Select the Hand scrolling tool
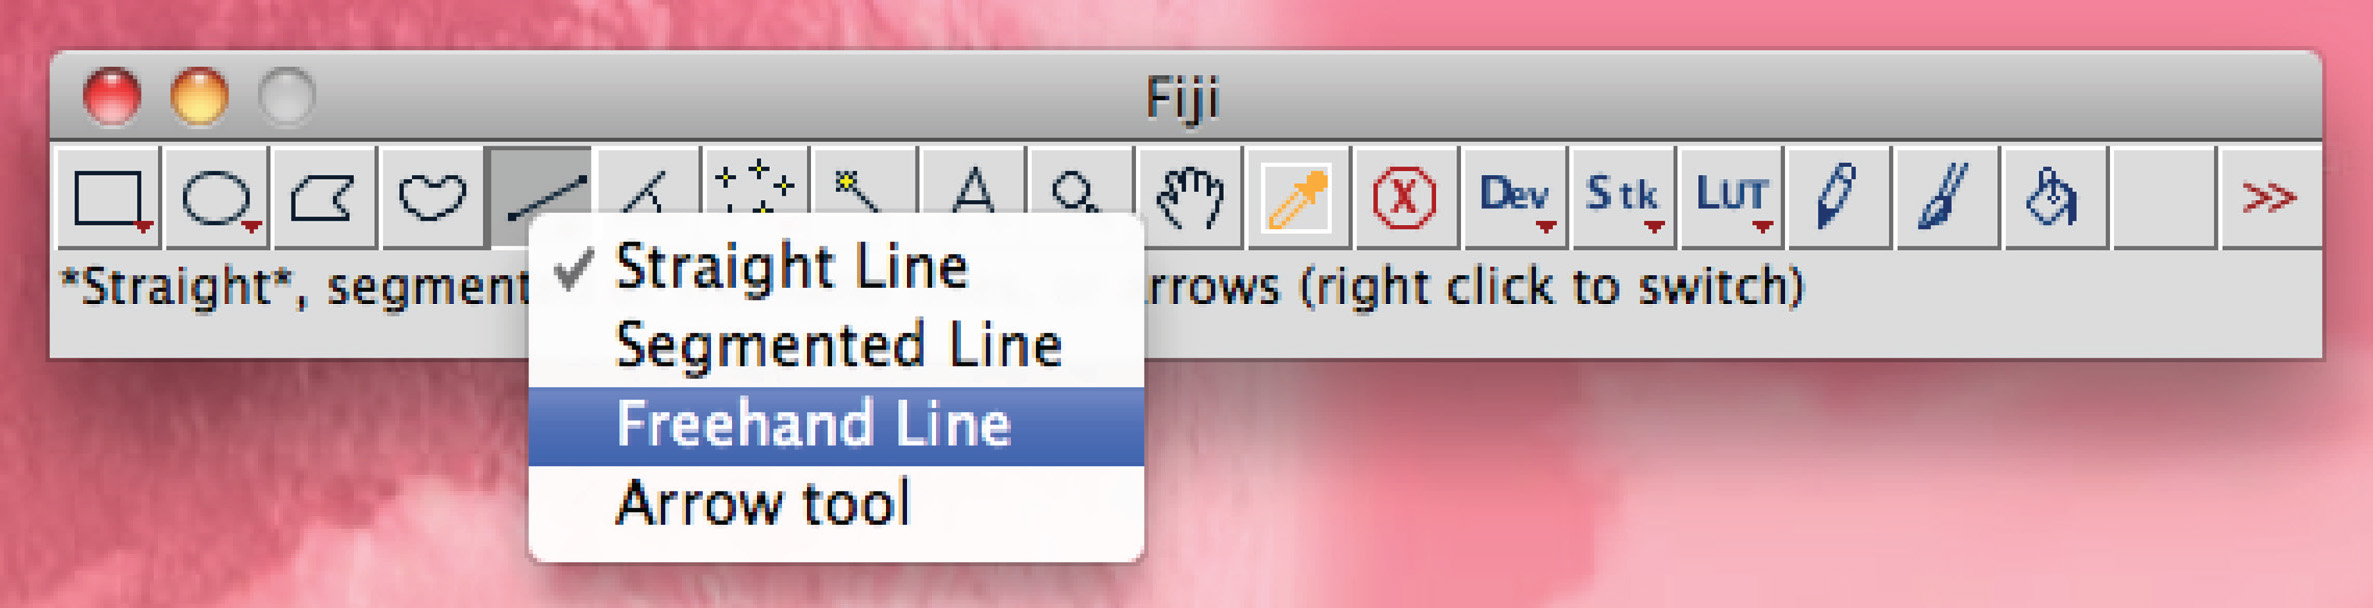The width and height of the screenshot is (2373, 608). 1190,196
